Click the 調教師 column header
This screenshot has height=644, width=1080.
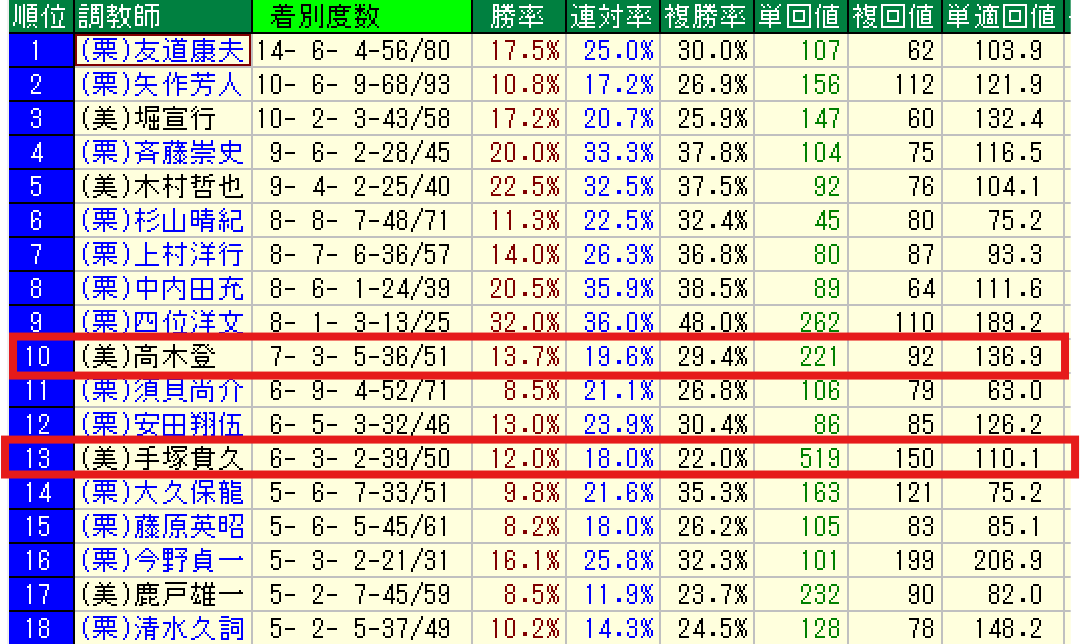coord(118,16)
